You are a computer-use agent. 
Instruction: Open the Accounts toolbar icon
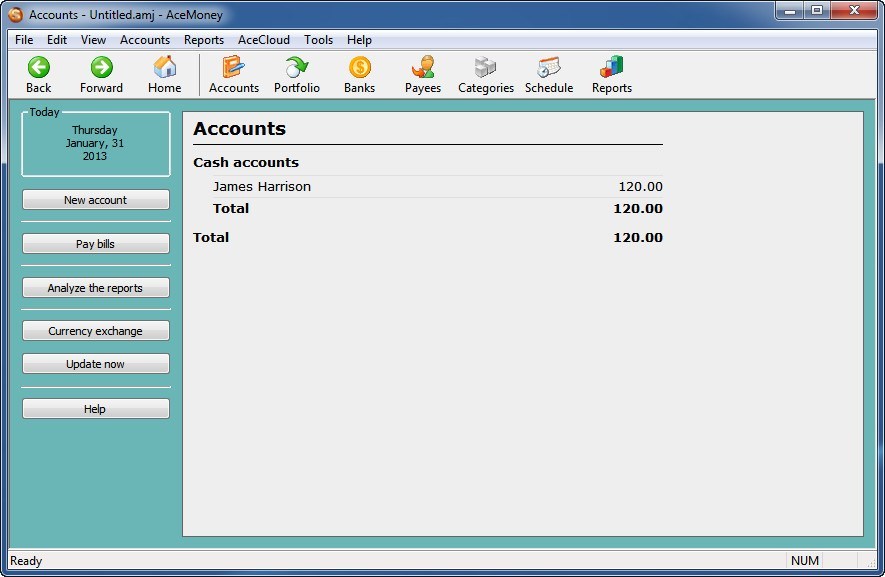(x=233, y=74)
